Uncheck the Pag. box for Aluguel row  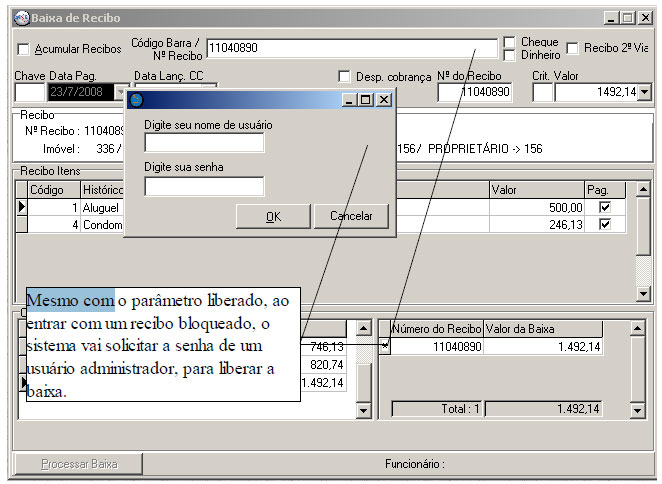[x=604, y=207]
